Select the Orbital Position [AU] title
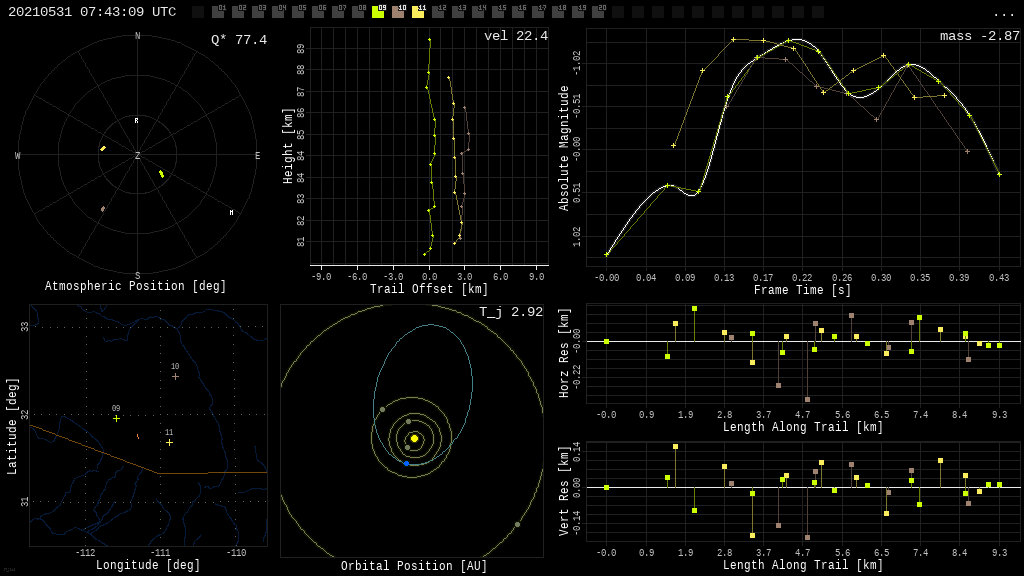The width and height of the screenshot is (1024, 576). [x=414, y=567]
